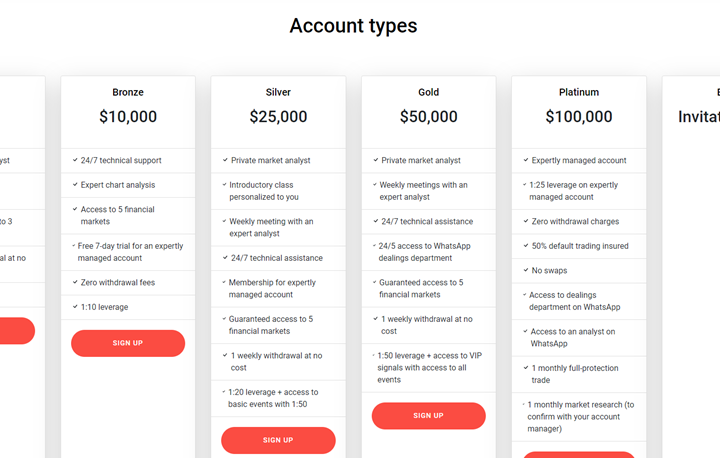
Task: Click checkmark beside 1:10 leverage
Action: (x=75, y=307)
